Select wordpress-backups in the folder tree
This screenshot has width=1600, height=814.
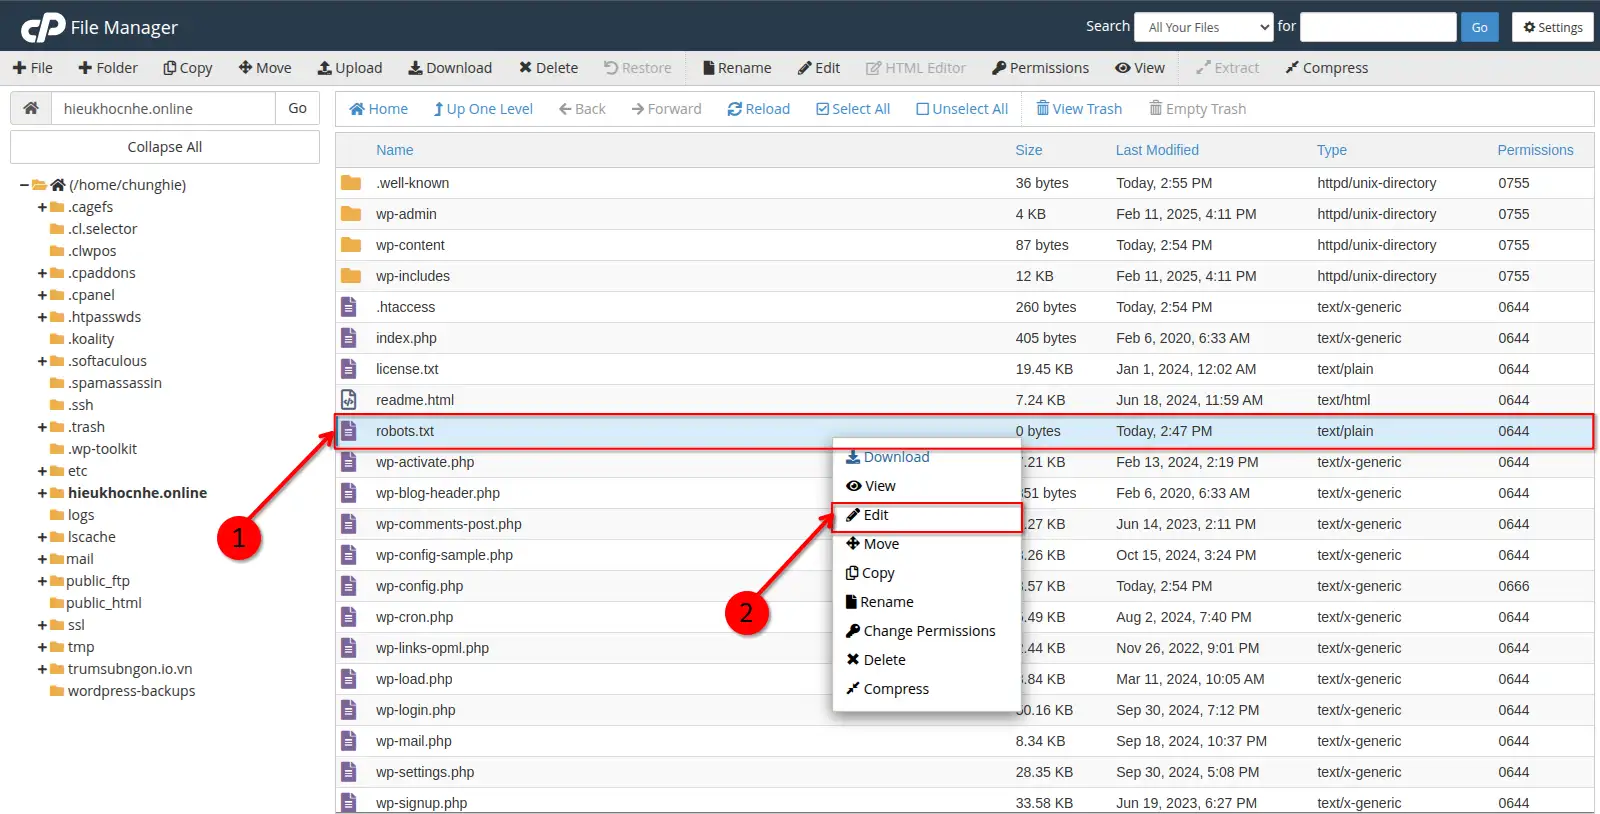click(x=131, y=691)
